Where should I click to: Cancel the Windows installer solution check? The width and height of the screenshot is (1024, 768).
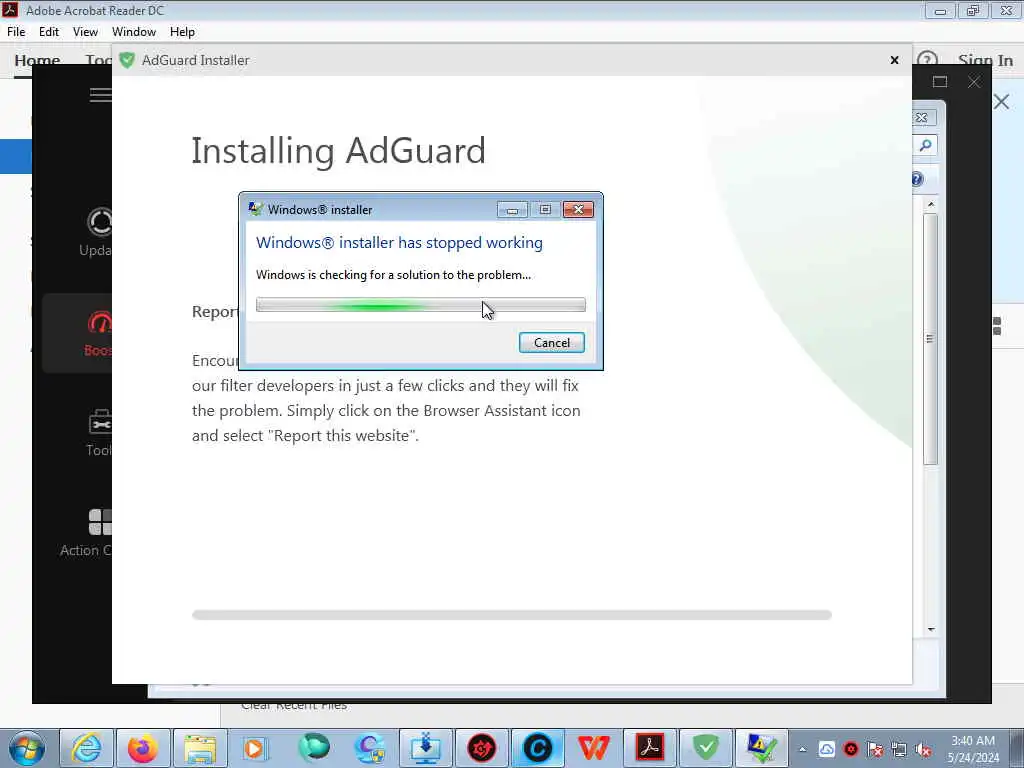(x=551, y=343)
